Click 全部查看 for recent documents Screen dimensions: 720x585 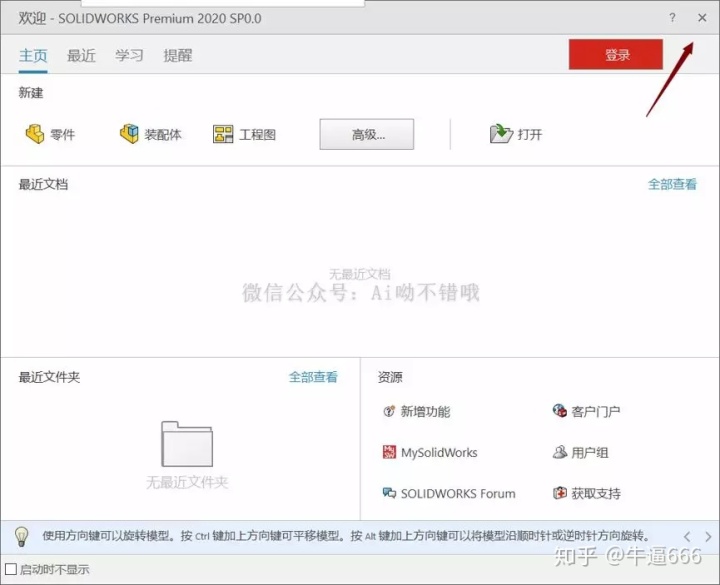click(672, 185)
